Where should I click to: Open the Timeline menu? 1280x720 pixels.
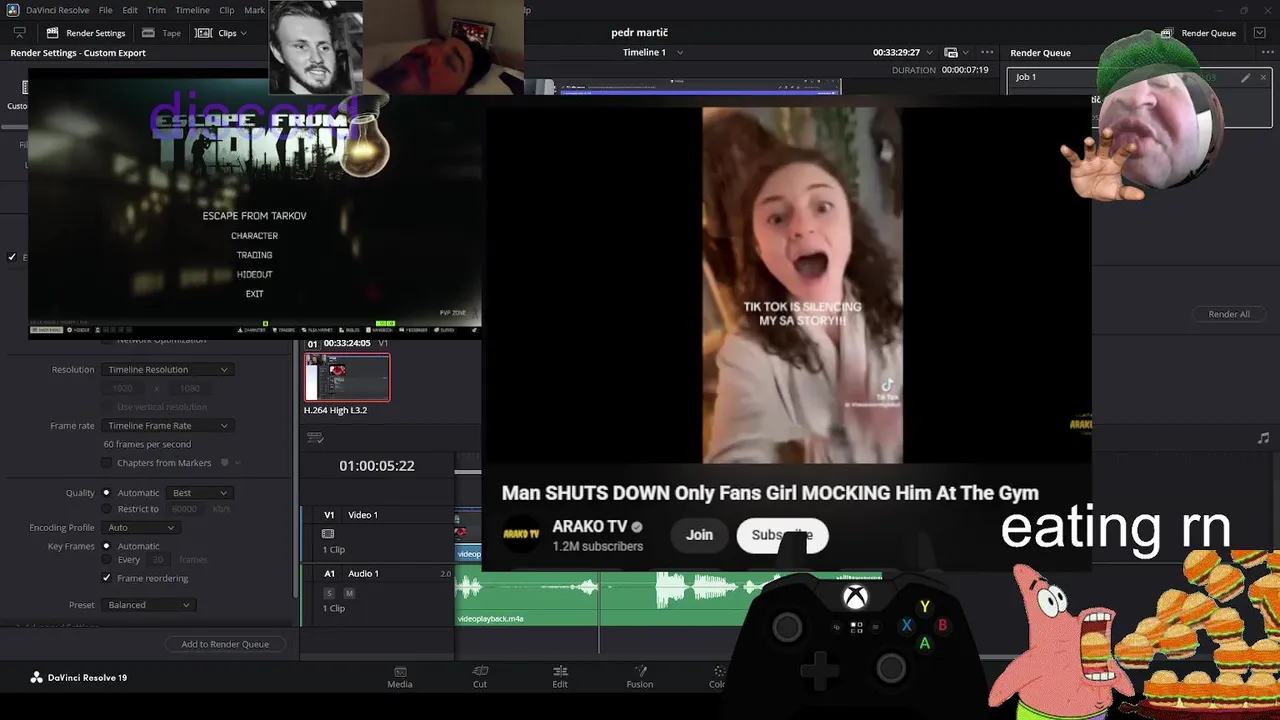pyautogui.click(x=192, y=10)
